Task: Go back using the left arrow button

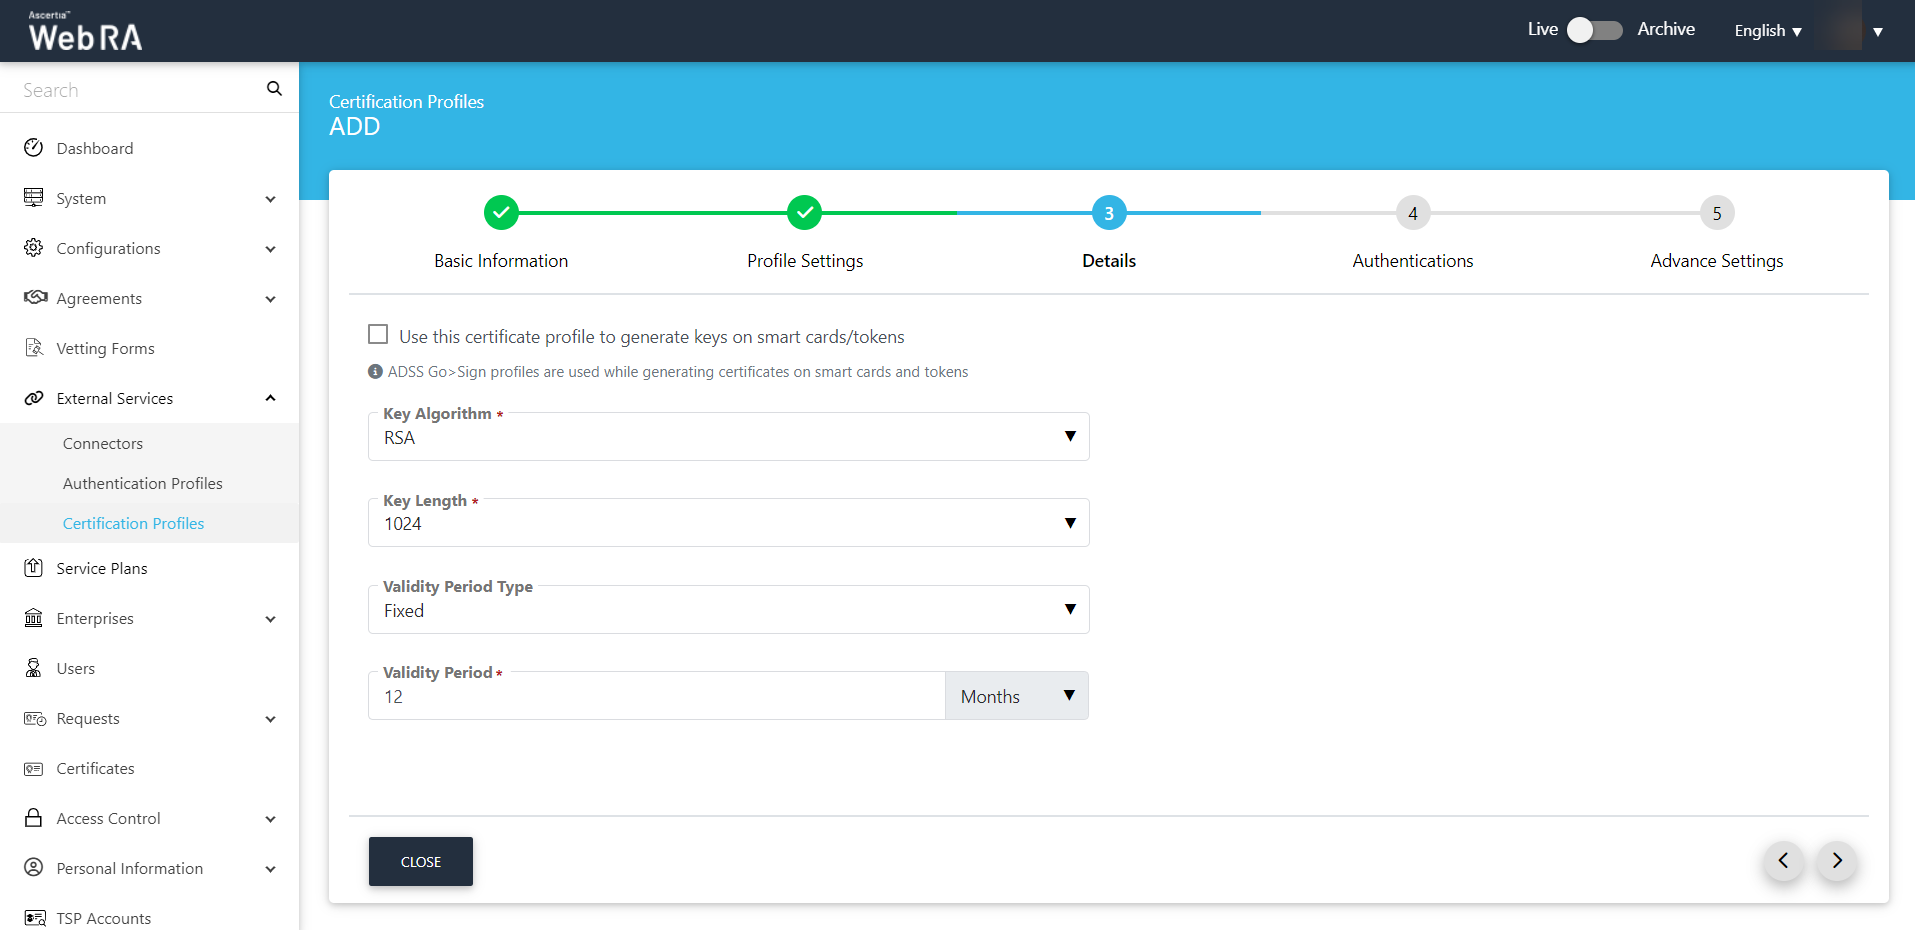Action: (1783, 861)
